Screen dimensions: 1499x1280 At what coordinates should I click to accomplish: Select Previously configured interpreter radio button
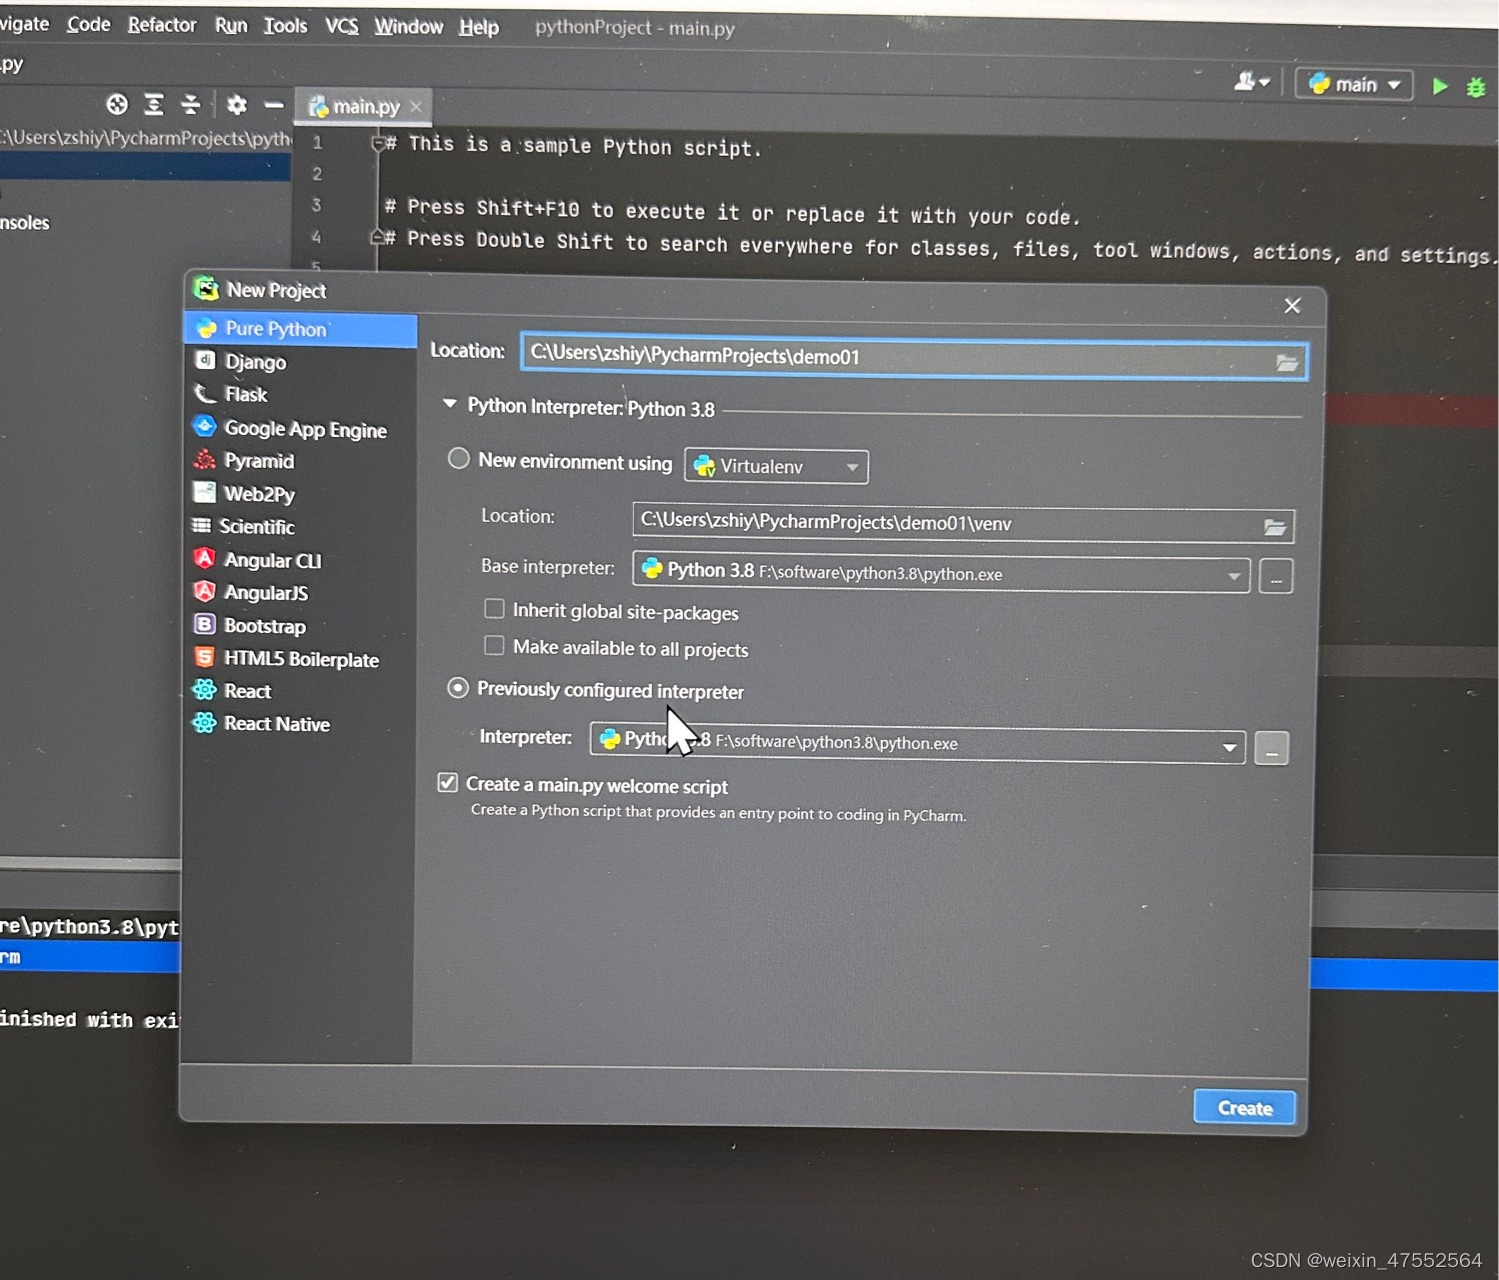tap(458, 688)
